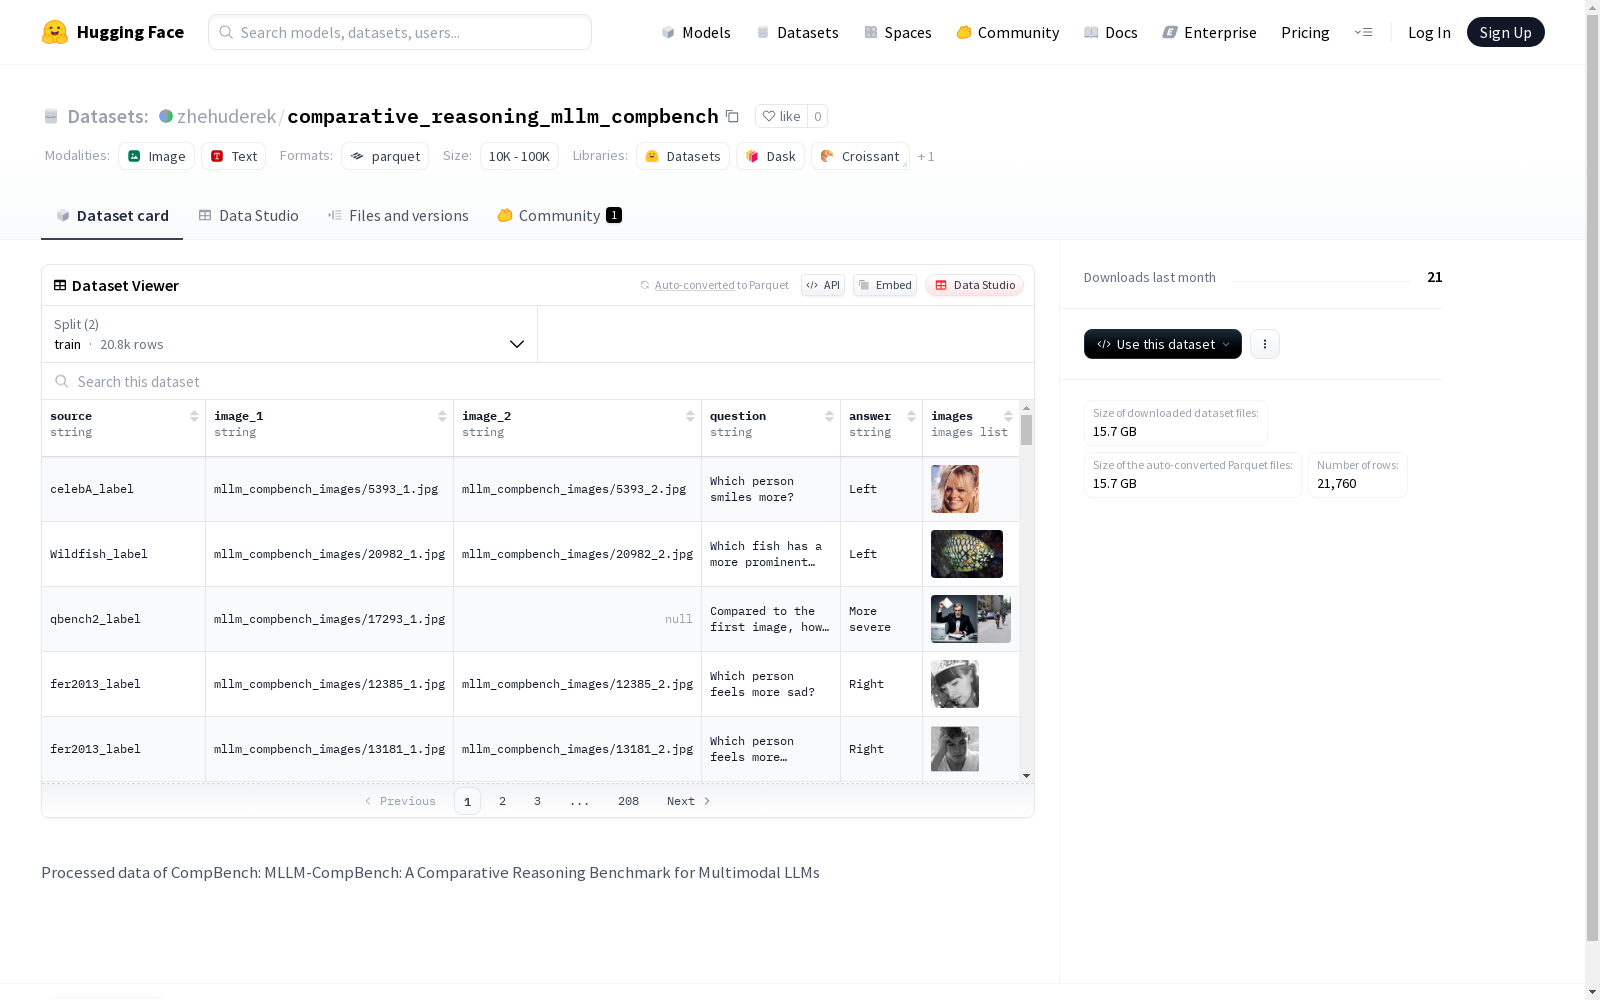This screenshot has width=1600, height=1000.
Task: Select the Datasets library tag
Action: point(683,156)
